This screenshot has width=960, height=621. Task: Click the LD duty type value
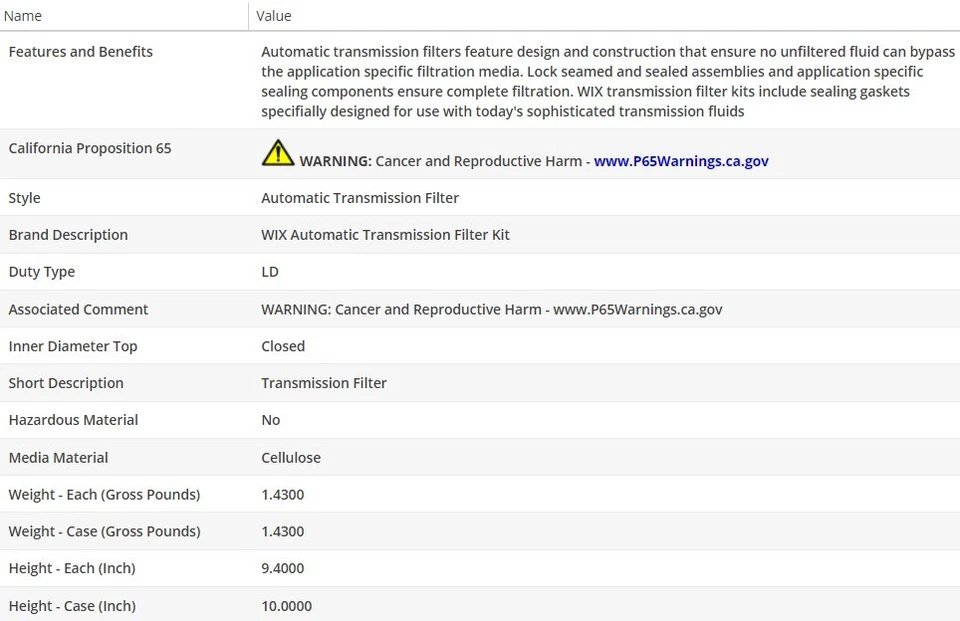[x=270, y=272]
